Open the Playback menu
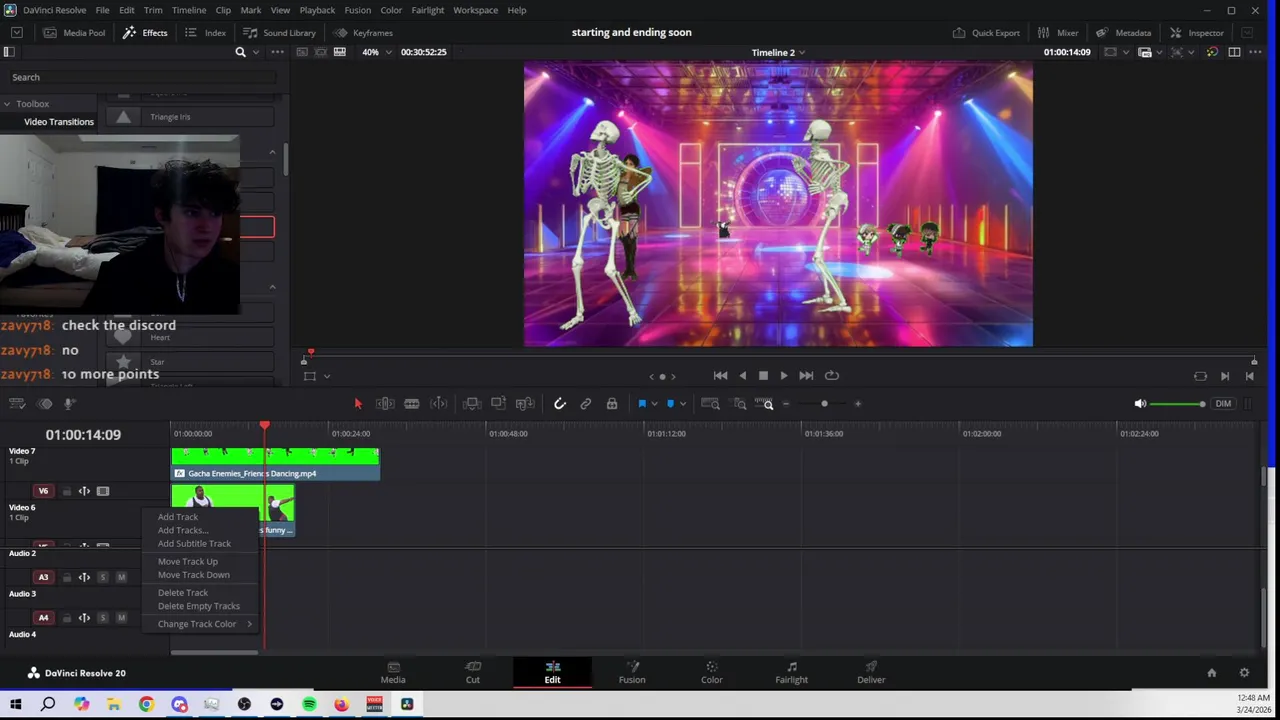Viewport: 1280px width, 720px height. 317,10
